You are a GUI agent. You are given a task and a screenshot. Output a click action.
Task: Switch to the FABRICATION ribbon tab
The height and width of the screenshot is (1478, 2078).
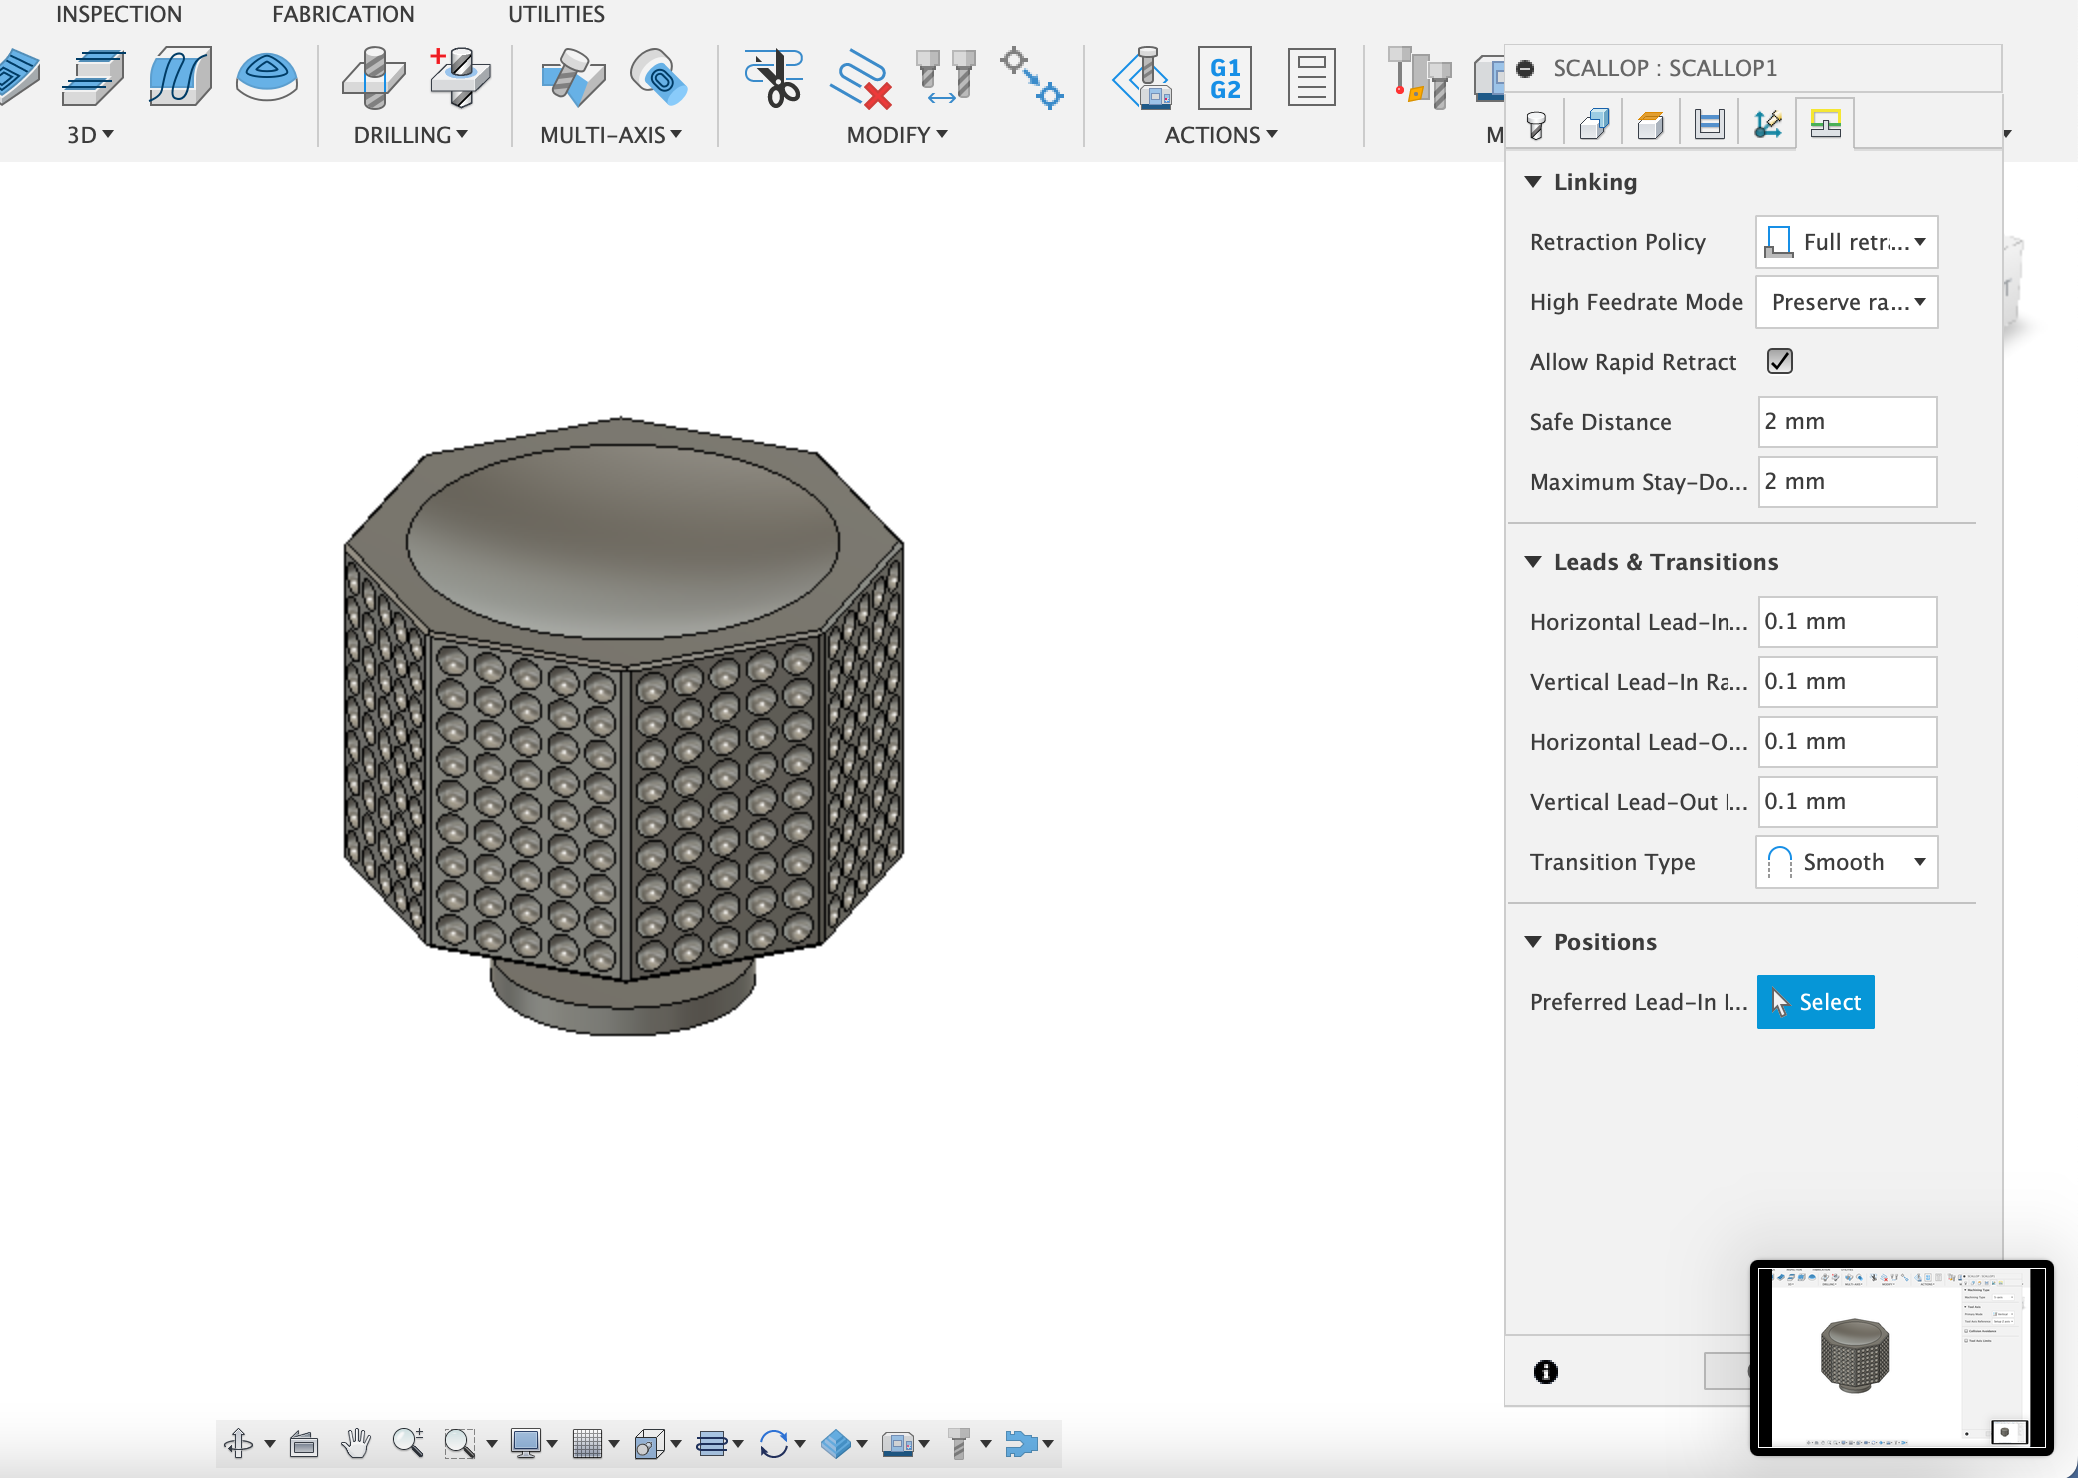point(343,14)
